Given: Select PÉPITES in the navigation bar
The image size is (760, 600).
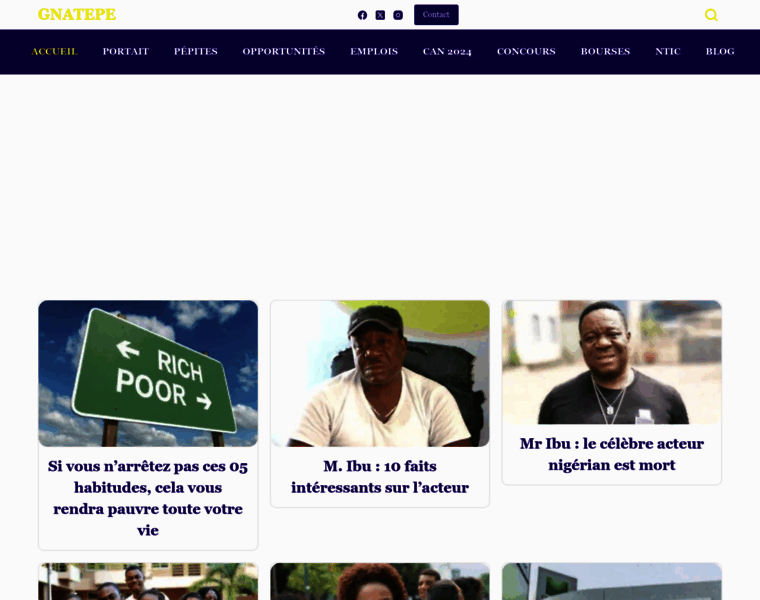Looking at the screenshot, I should pyautogui.click(x=196, y=51).
